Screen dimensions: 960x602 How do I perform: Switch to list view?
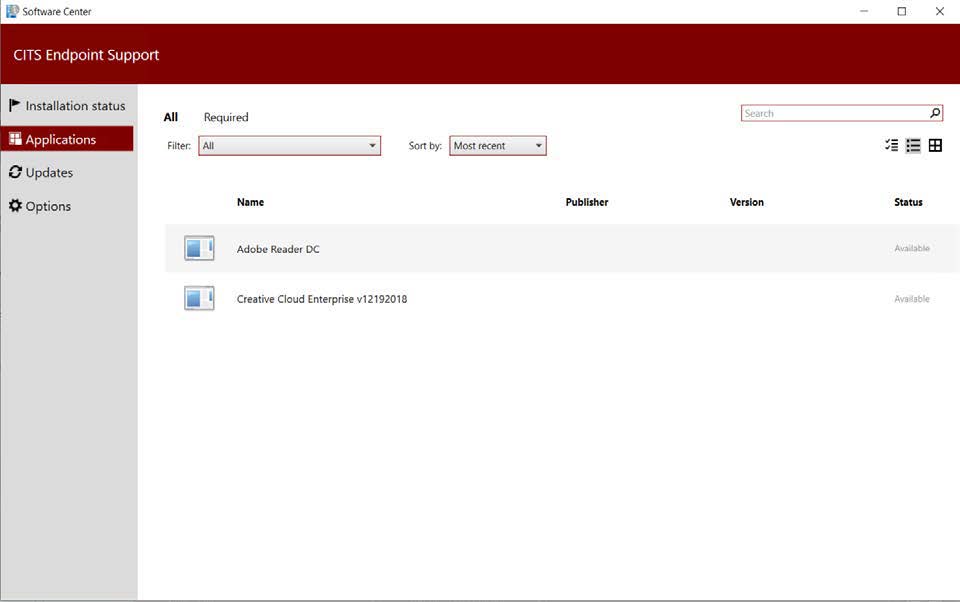[x=913, y=145]
